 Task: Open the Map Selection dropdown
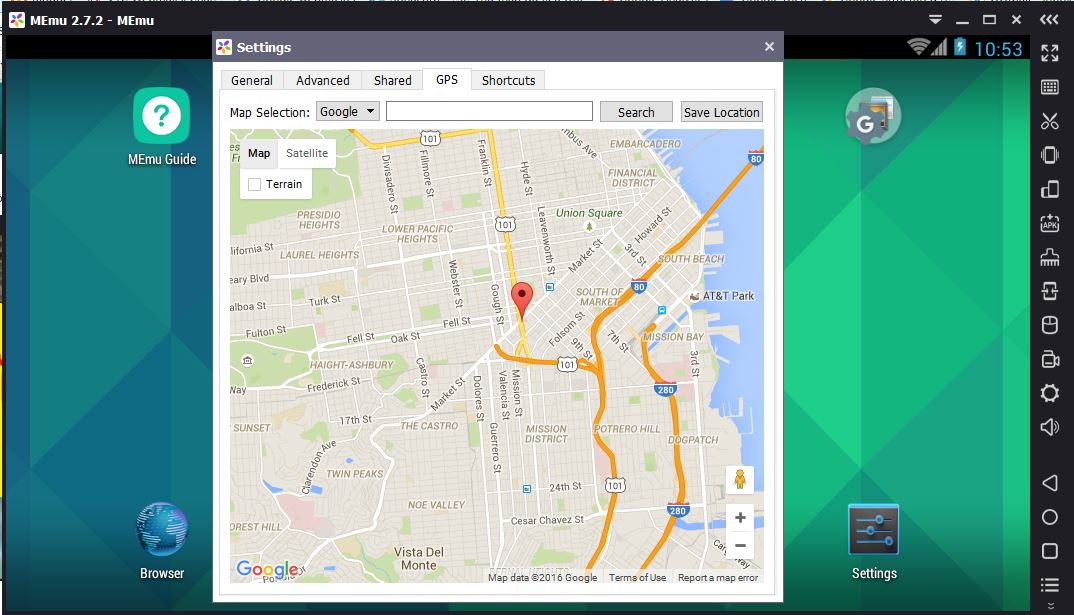(x=347, y=112)
